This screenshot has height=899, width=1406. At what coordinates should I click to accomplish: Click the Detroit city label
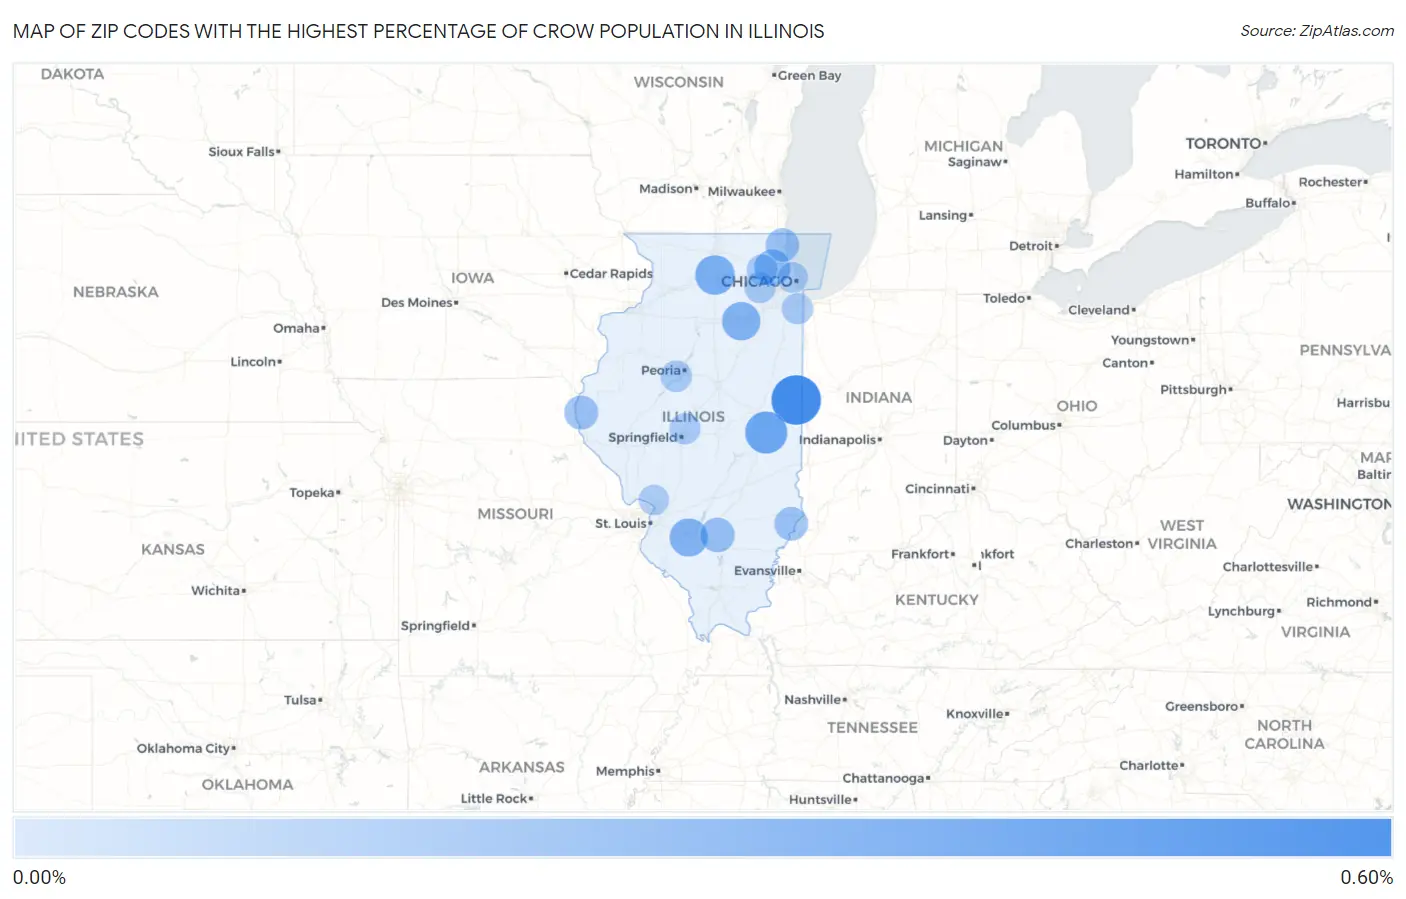click(1032, 245)
